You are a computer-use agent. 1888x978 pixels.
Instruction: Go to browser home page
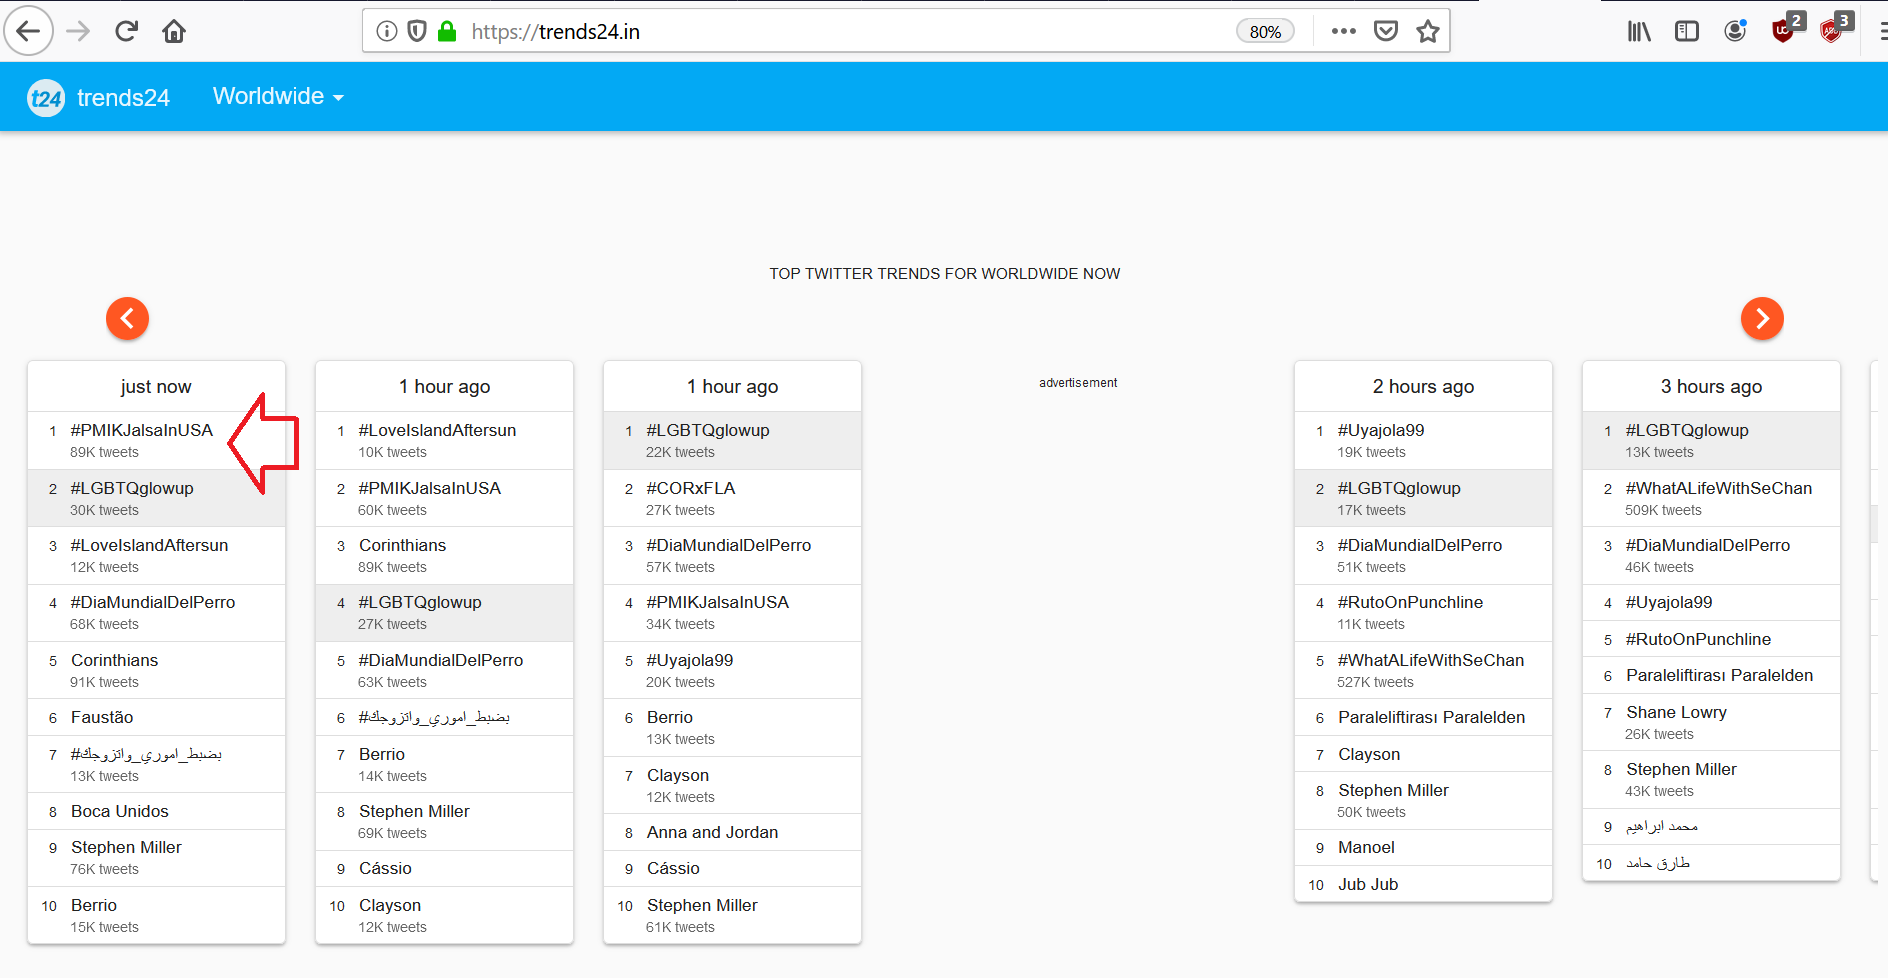pos(174,31)
